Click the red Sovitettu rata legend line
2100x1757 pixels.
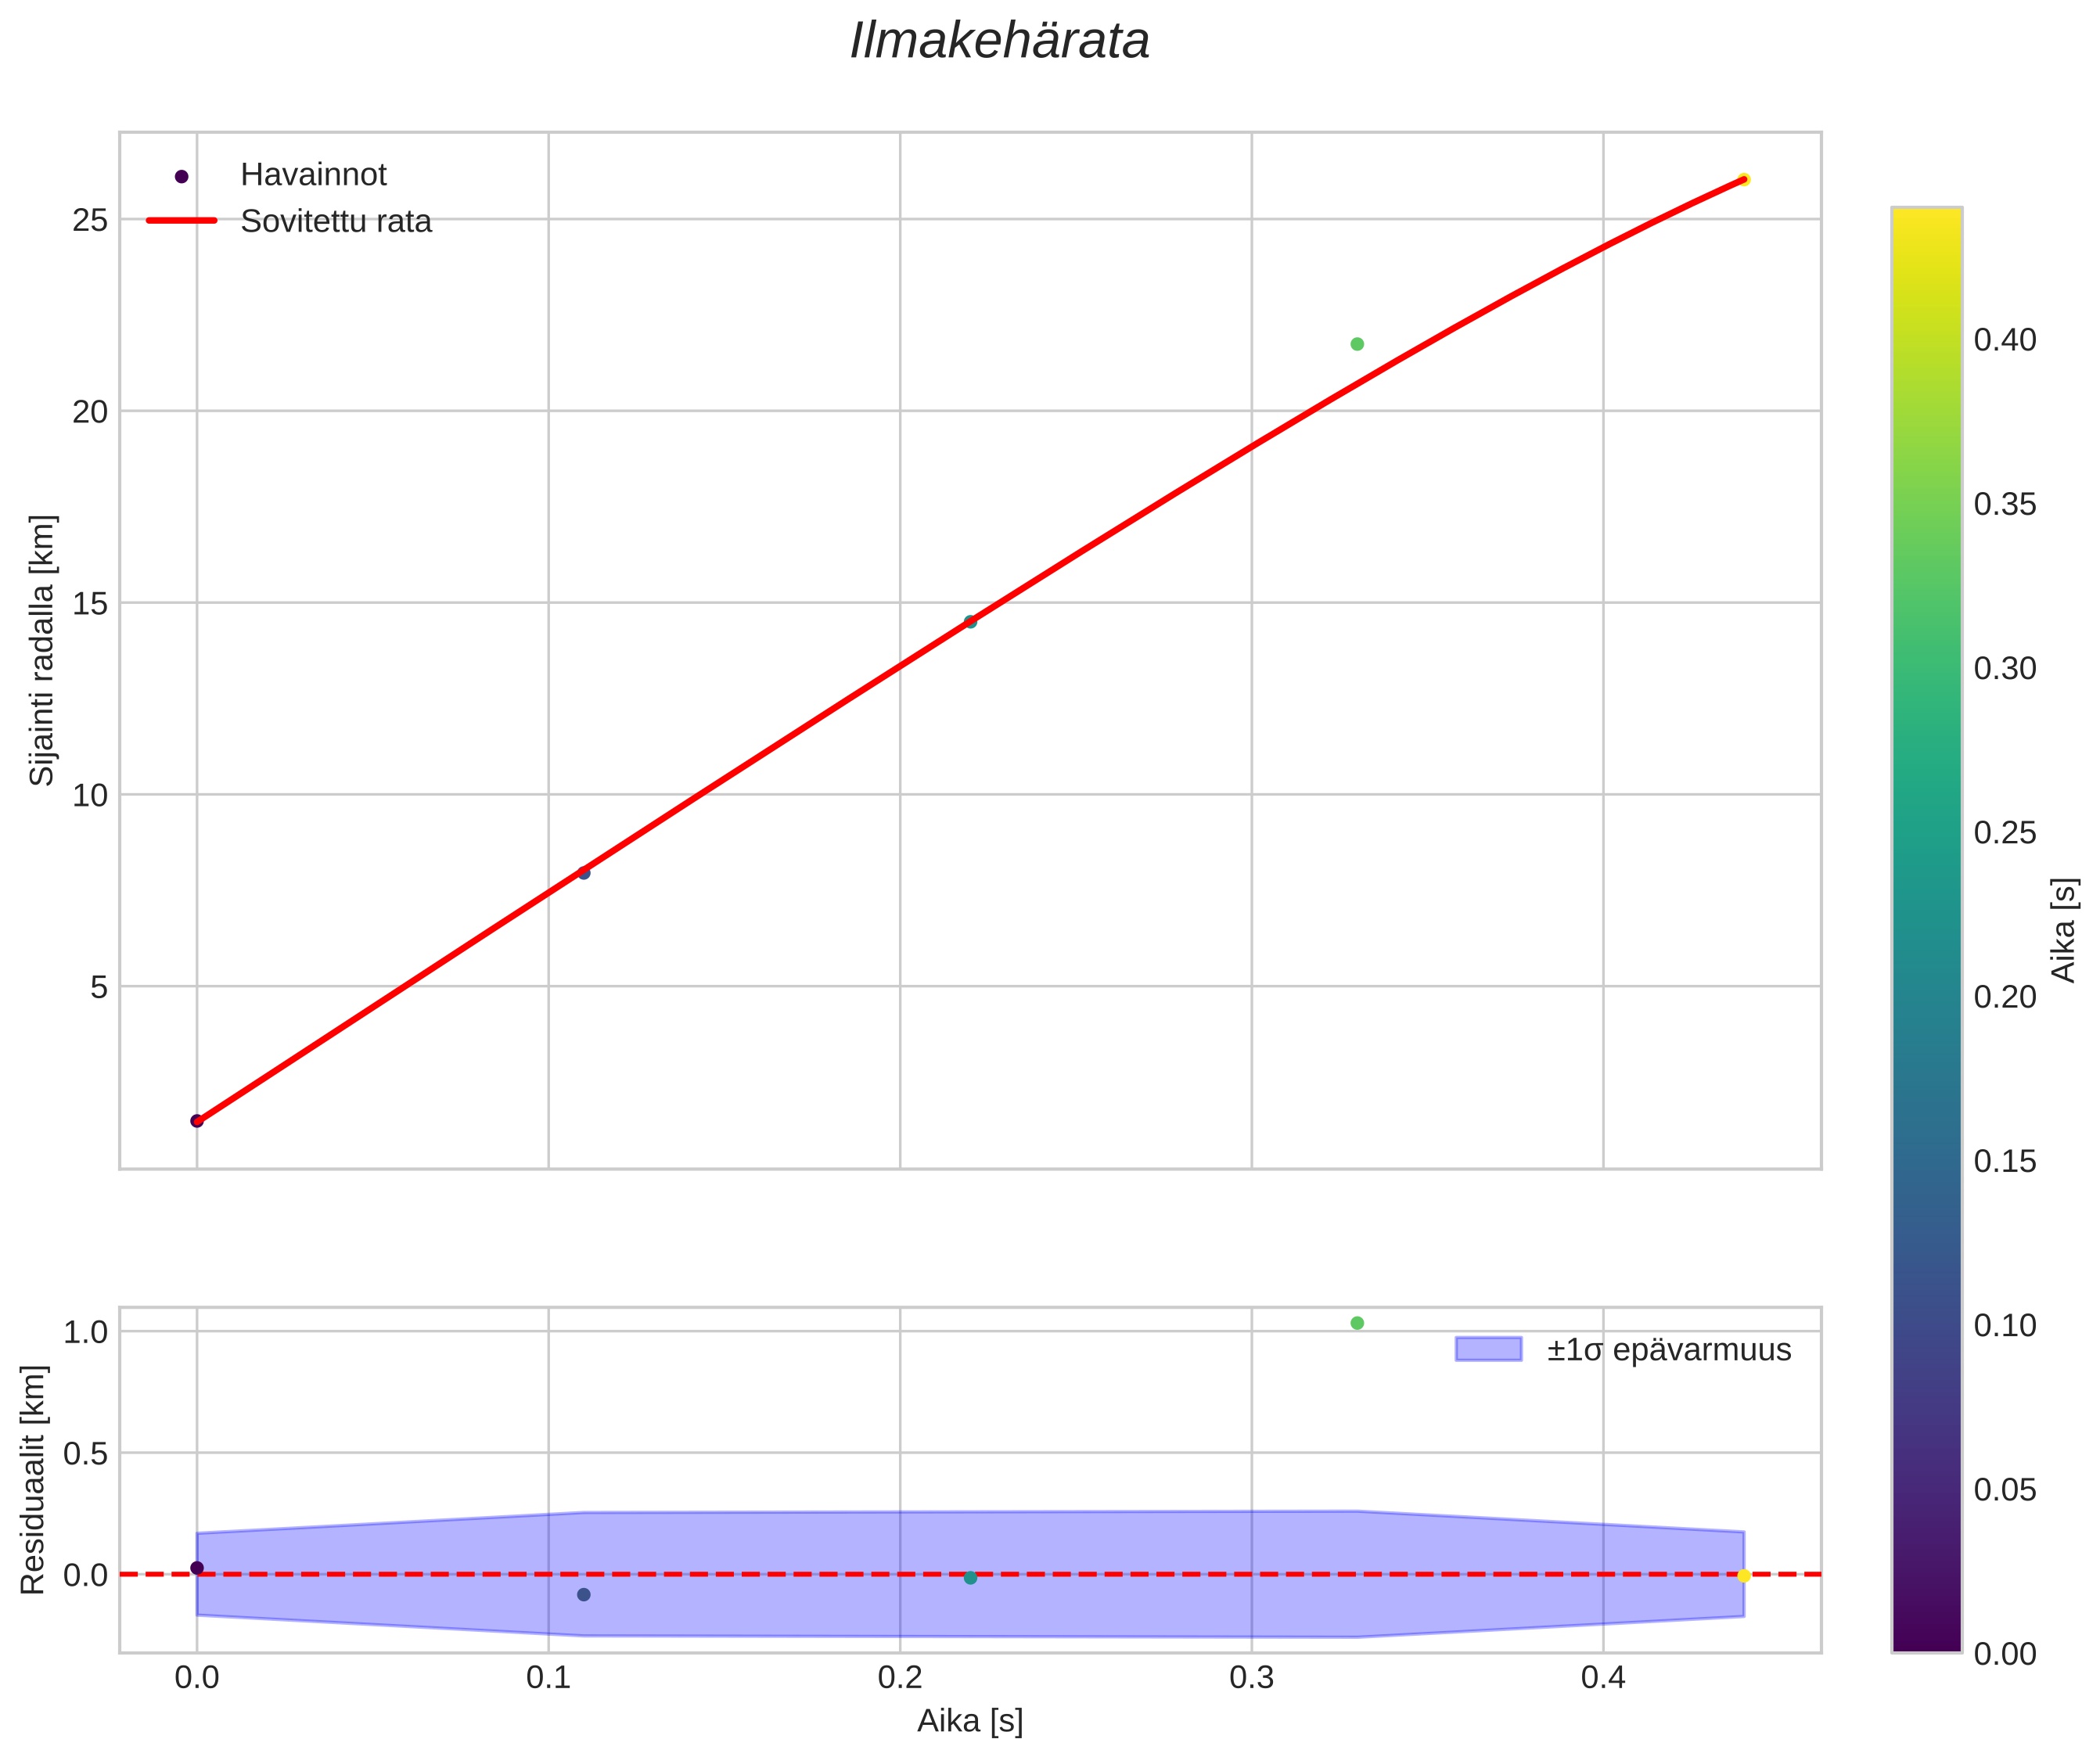(181, 221)
